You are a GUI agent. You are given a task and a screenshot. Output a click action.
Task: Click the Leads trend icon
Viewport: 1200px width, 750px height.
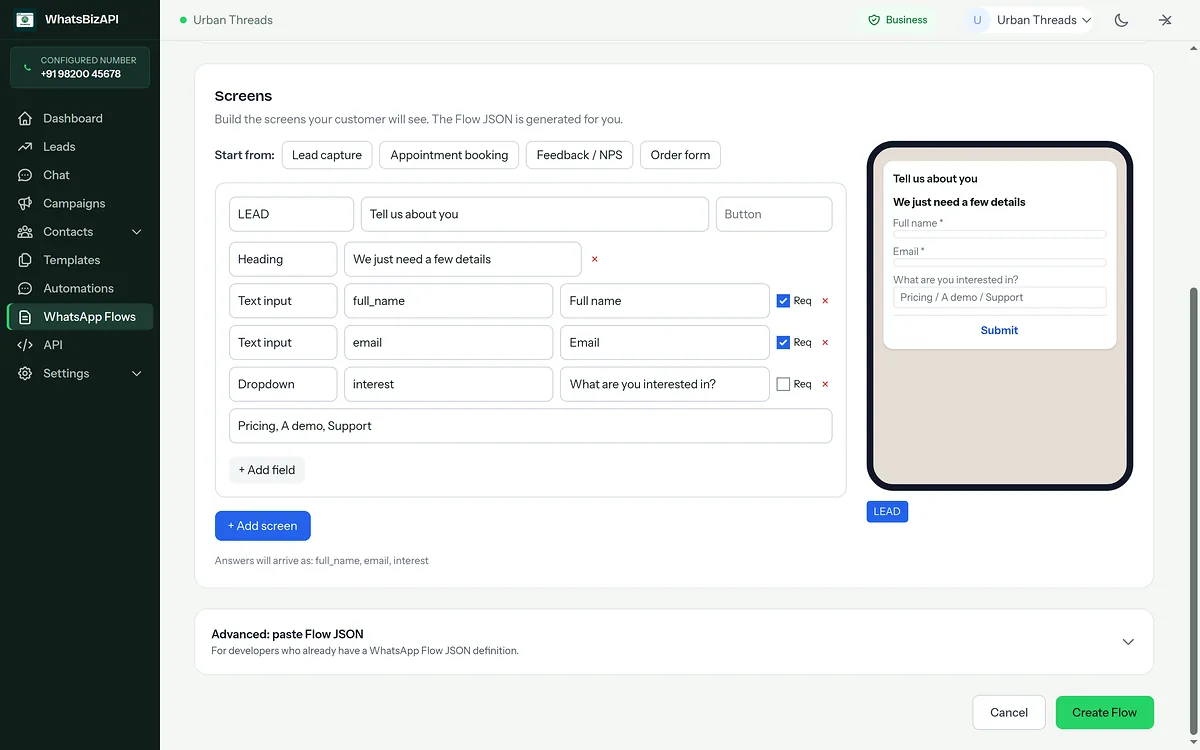[x=25, y=147]
